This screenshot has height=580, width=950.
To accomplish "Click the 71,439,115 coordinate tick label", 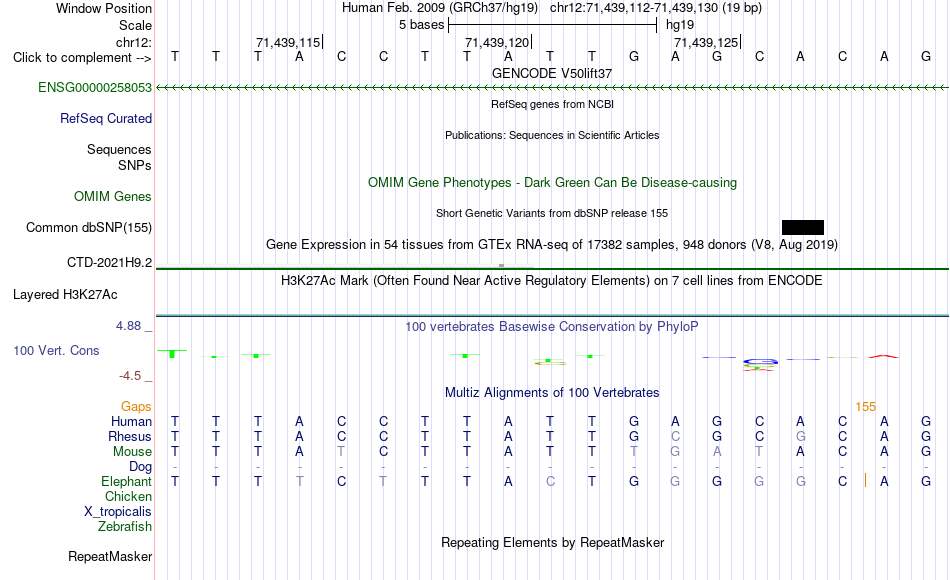I will (288, 42).
